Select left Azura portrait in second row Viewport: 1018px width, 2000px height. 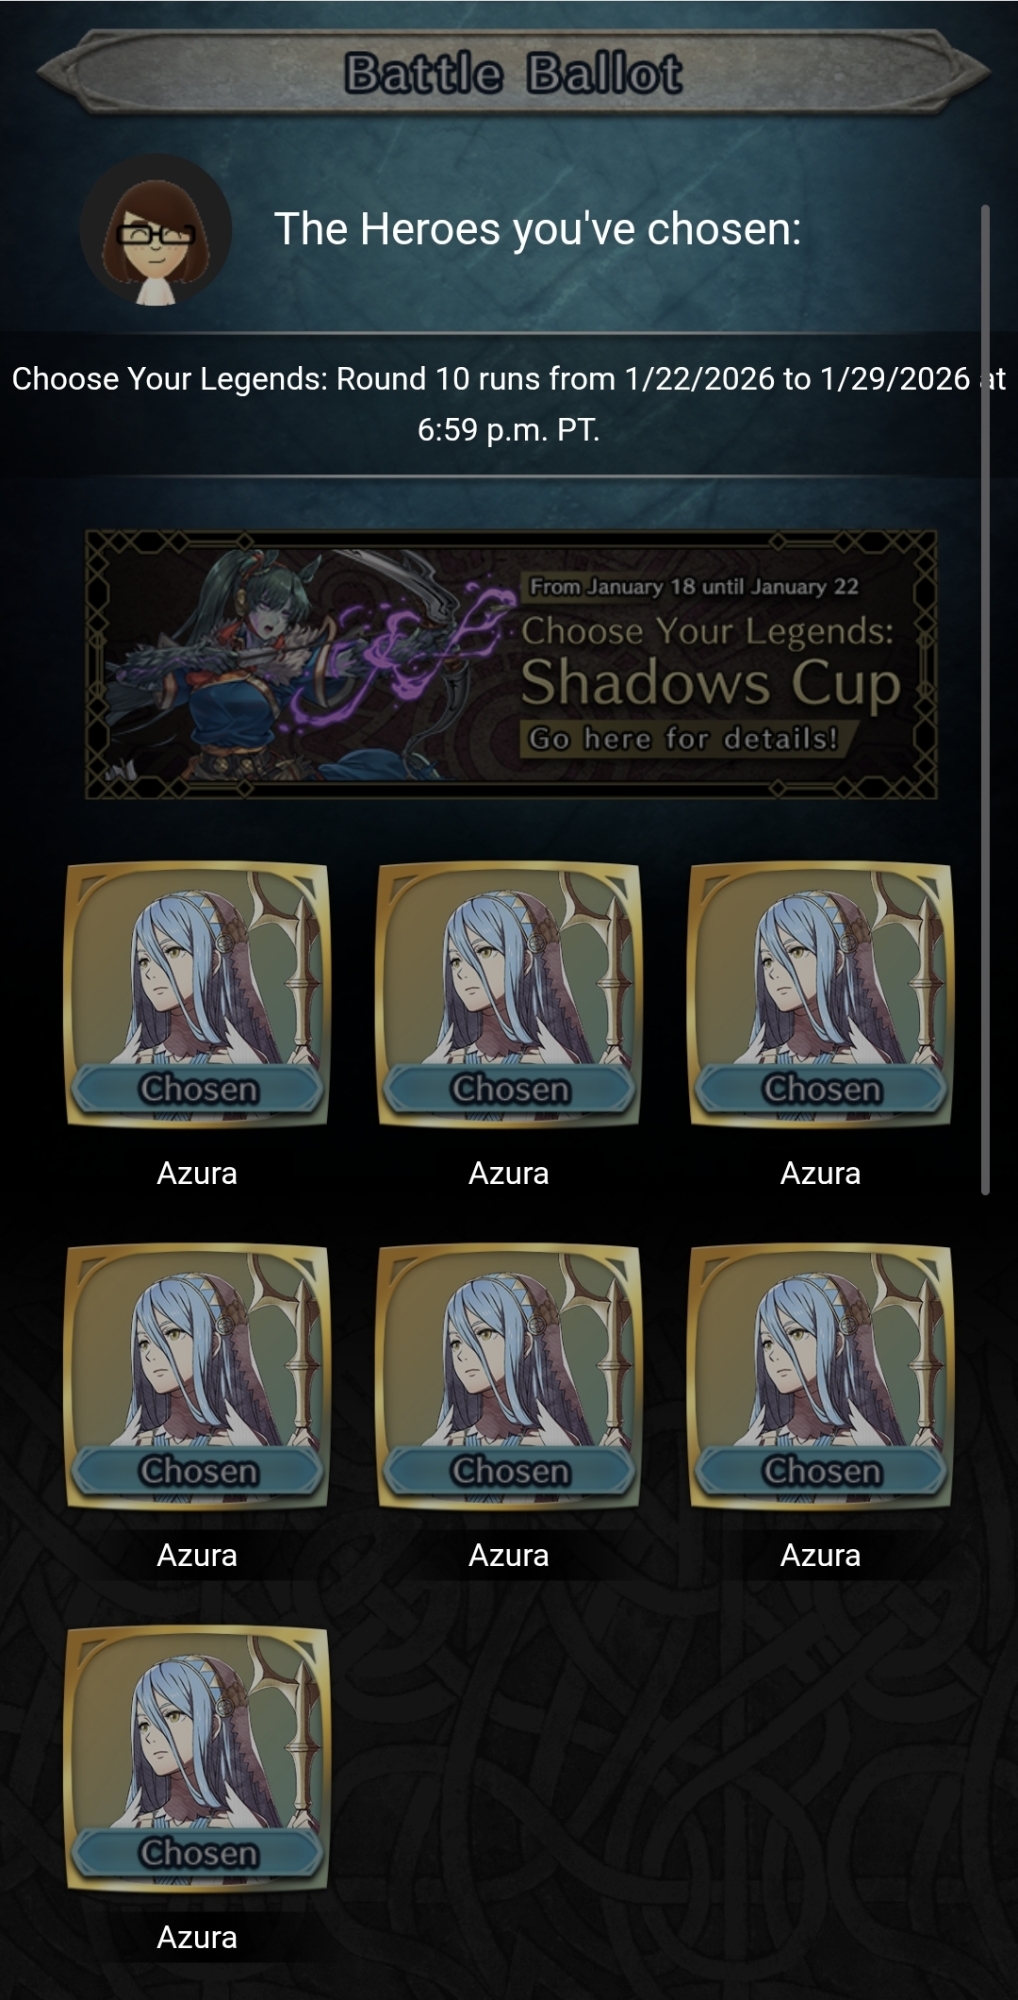pyautogui.click(x=197, y=1377)
